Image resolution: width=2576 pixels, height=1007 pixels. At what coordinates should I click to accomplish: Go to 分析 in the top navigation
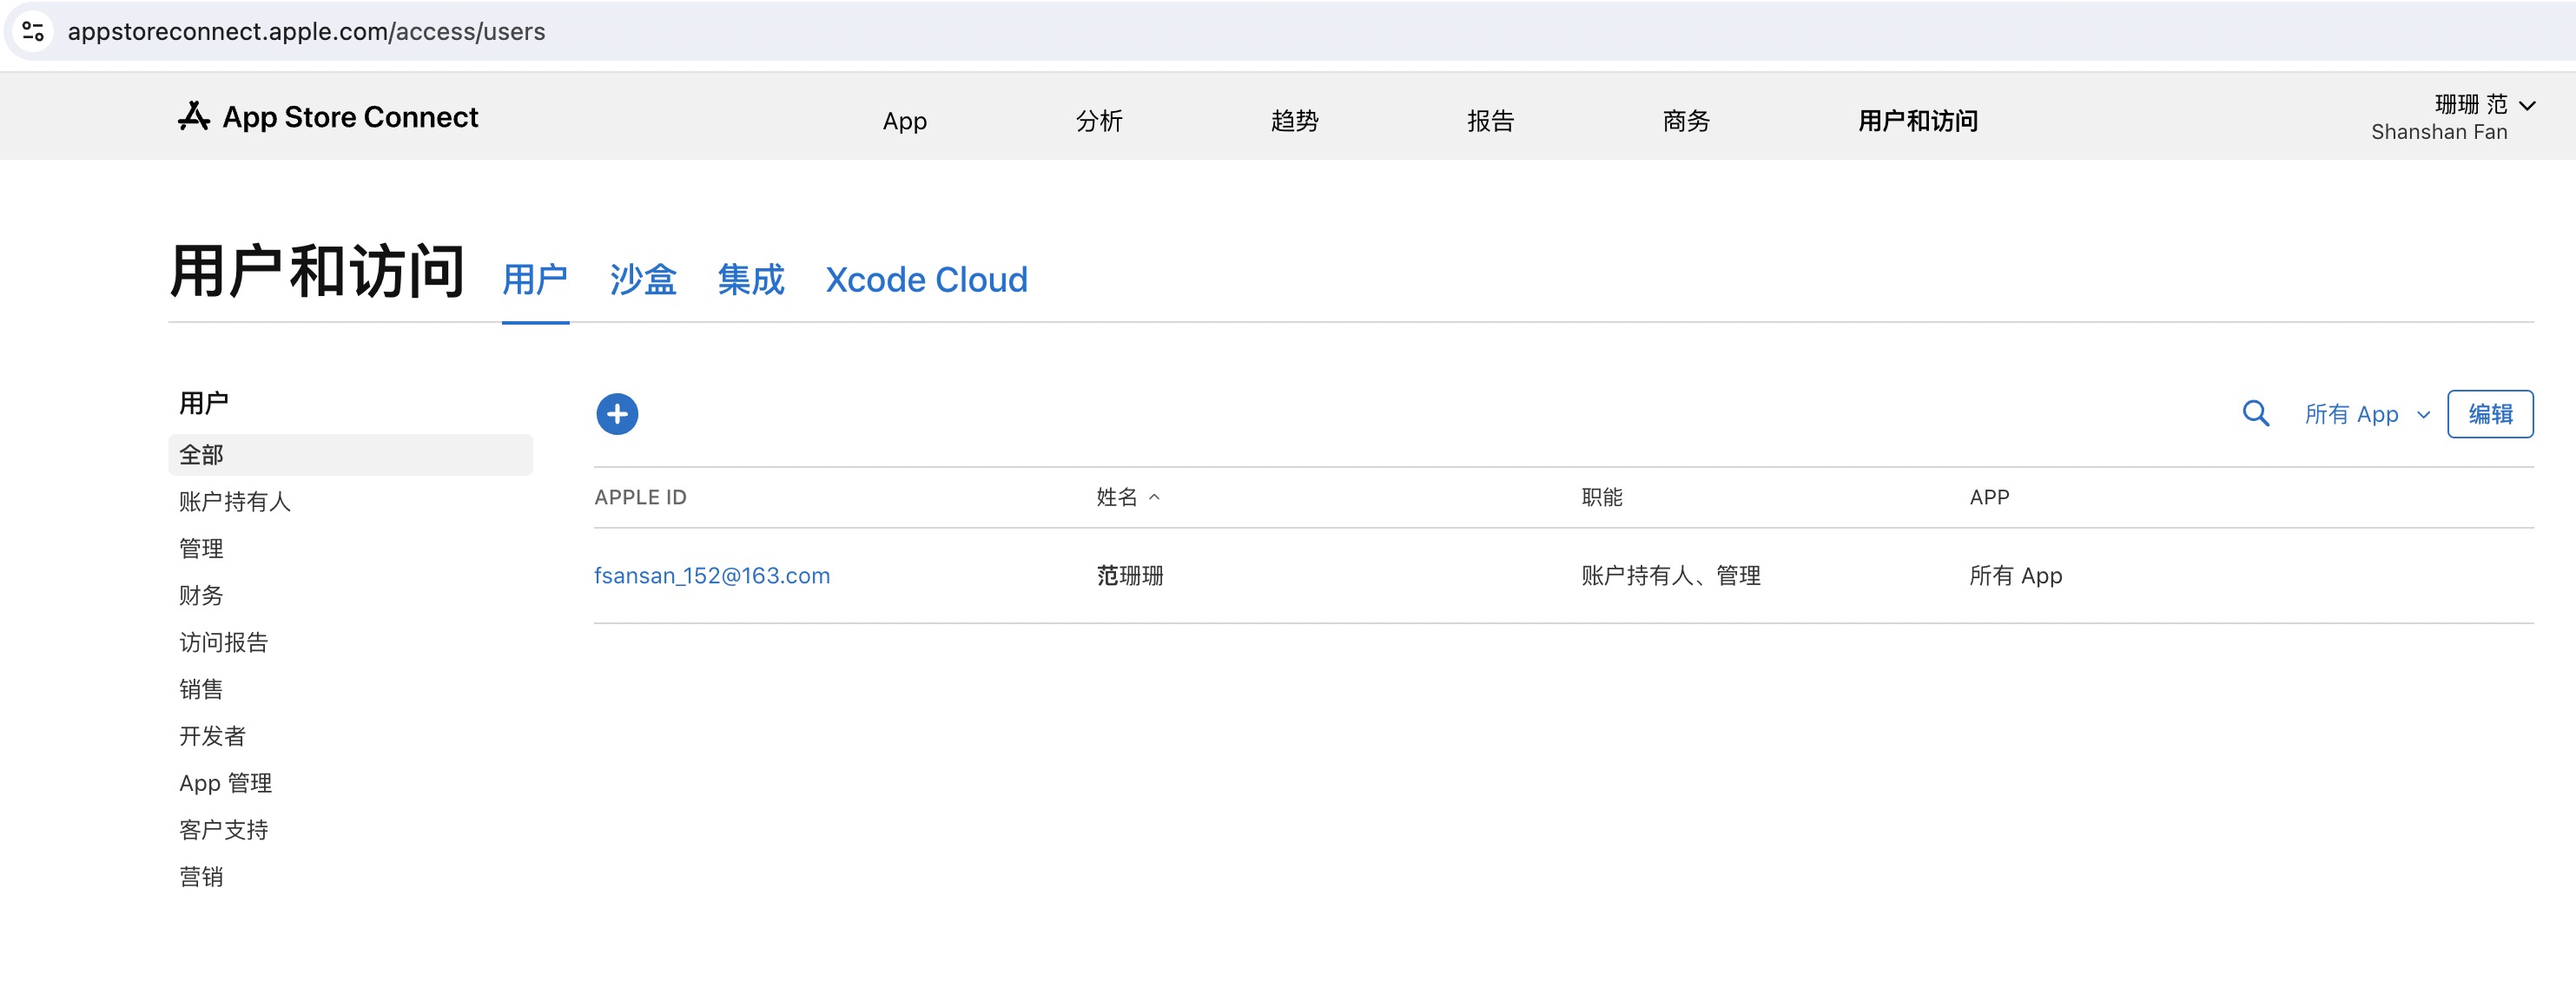[1098, 121]
